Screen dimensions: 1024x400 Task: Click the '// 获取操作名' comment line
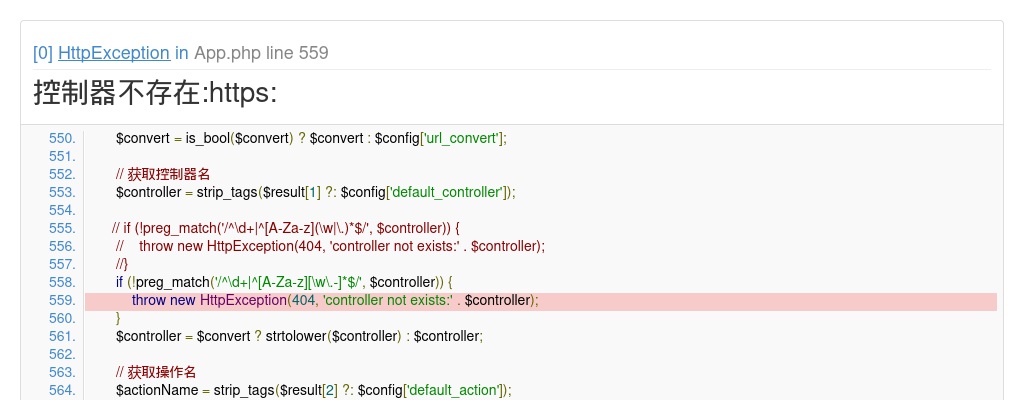pos(156,372)
